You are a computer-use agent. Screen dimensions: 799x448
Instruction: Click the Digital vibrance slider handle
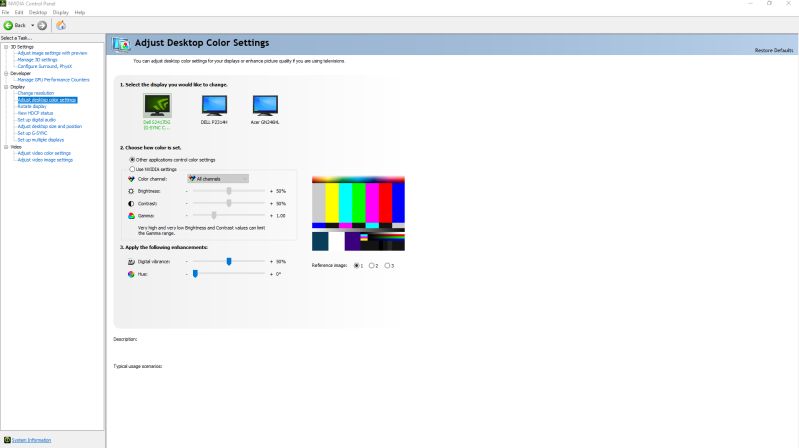click(x=229, y=261)
